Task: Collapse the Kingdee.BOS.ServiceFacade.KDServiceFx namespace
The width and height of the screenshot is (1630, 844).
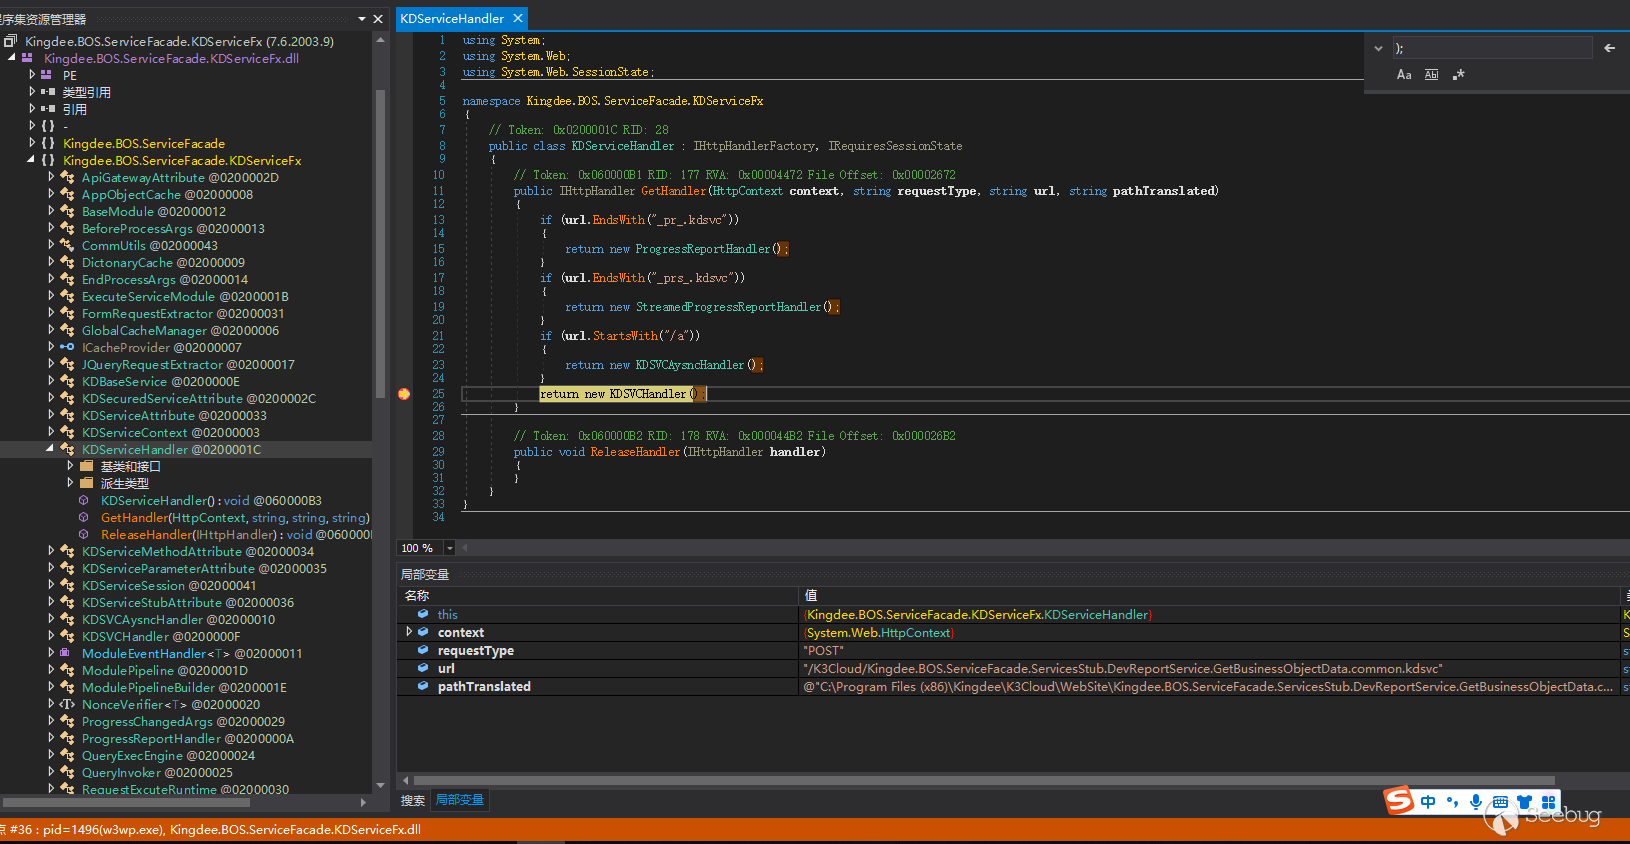Action: click(31, 160)
